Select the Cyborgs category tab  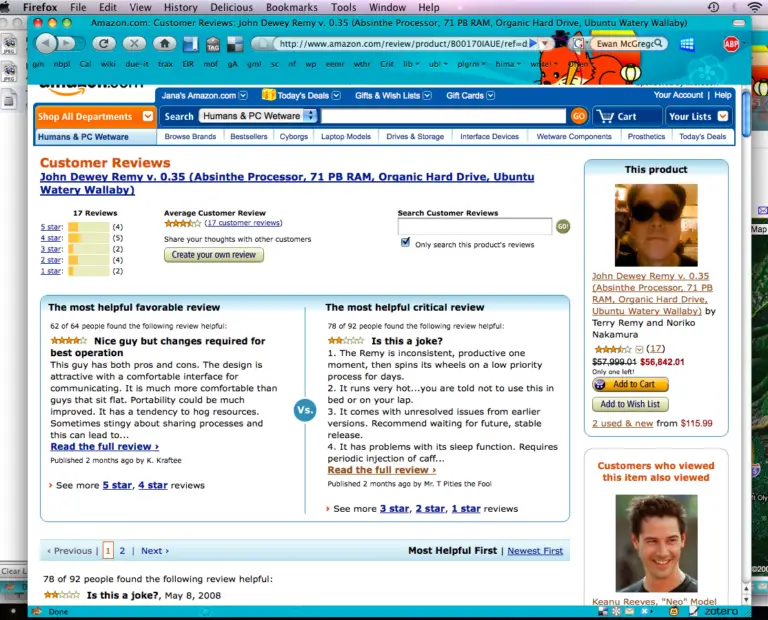pos(293,137)
